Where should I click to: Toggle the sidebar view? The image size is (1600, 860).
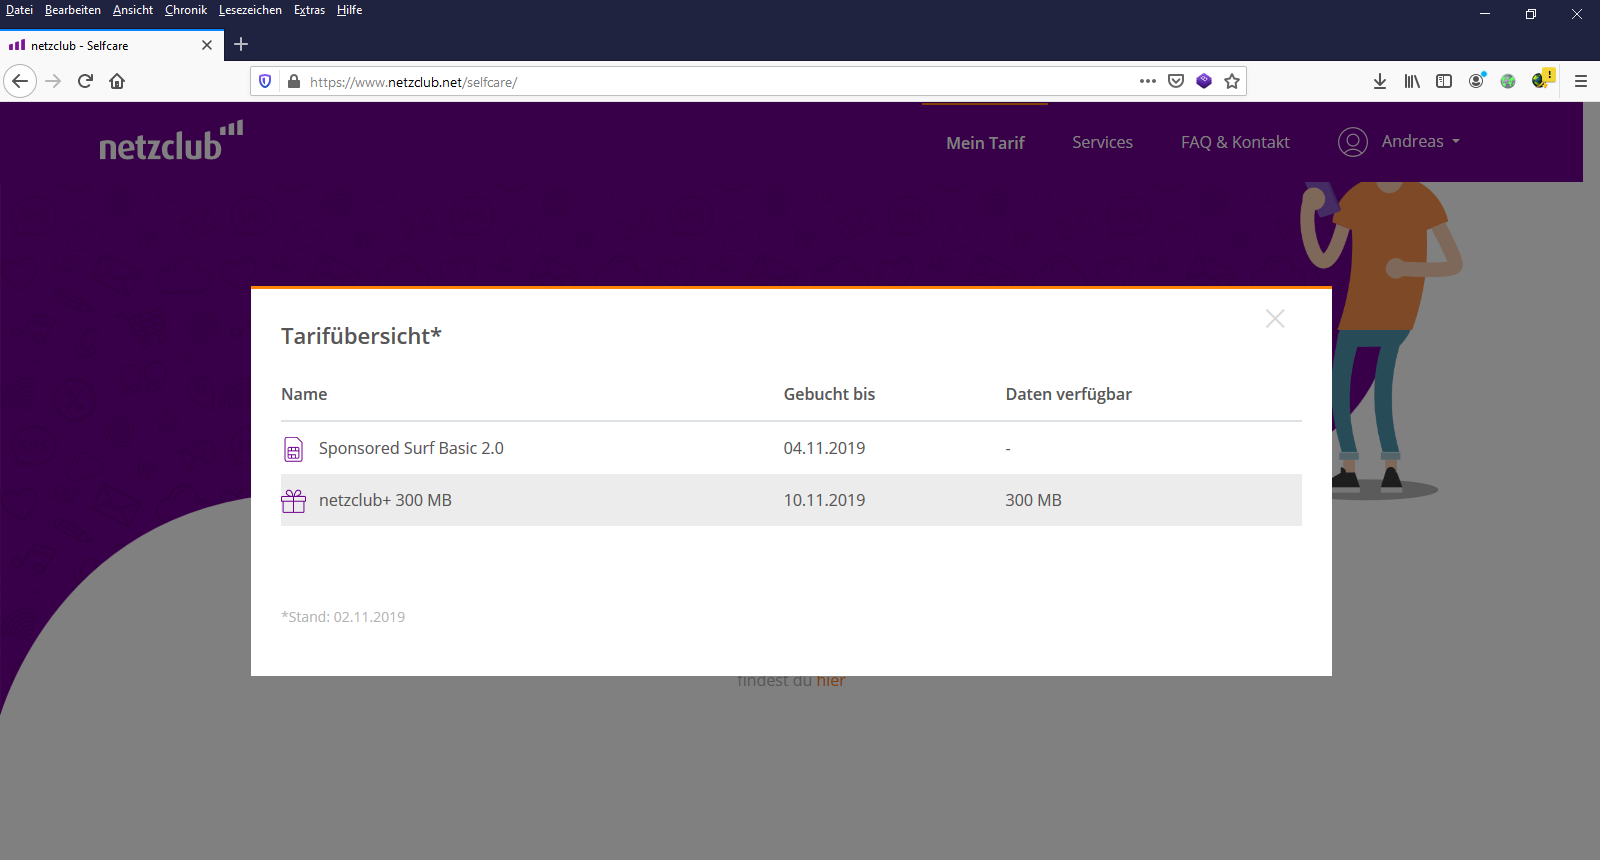coord(1444,81)
